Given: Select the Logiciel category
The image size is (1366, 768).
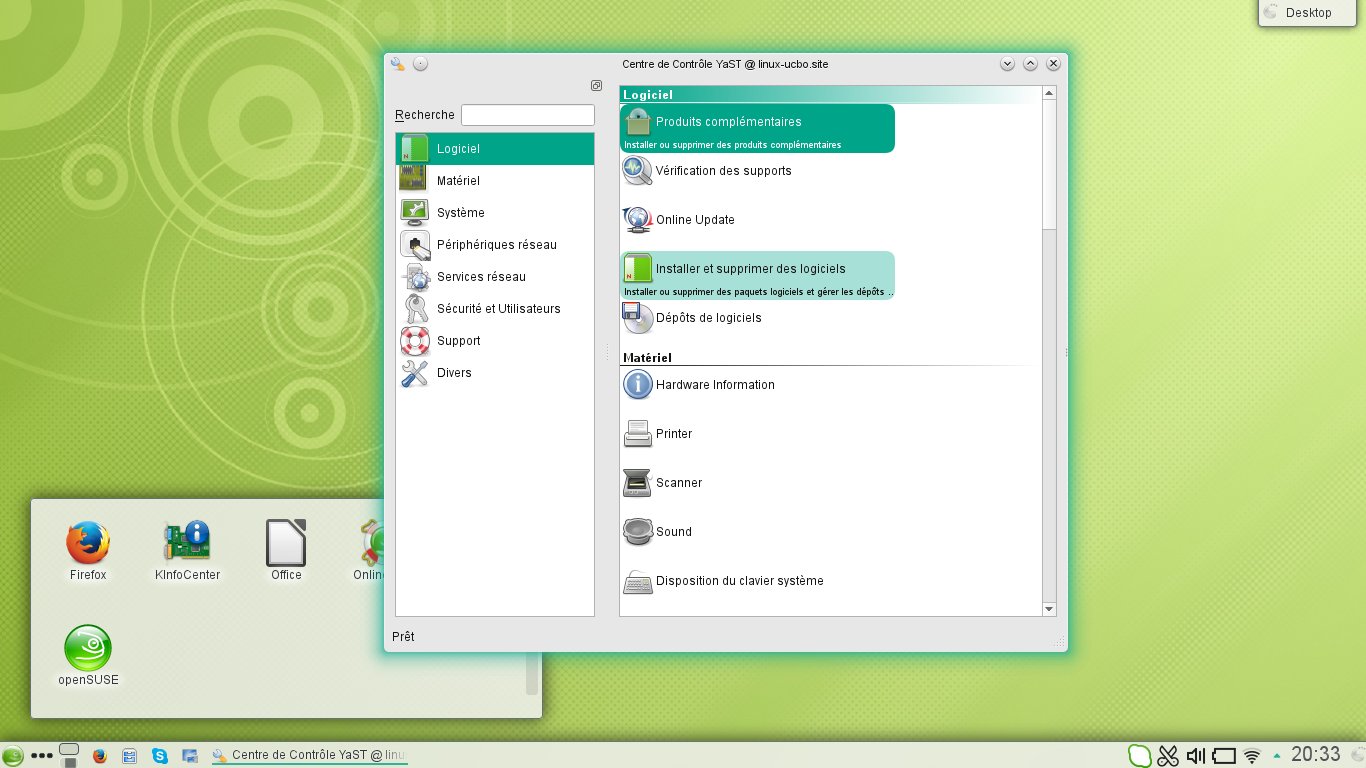Looking at the screenshot, I should (495, 149).
